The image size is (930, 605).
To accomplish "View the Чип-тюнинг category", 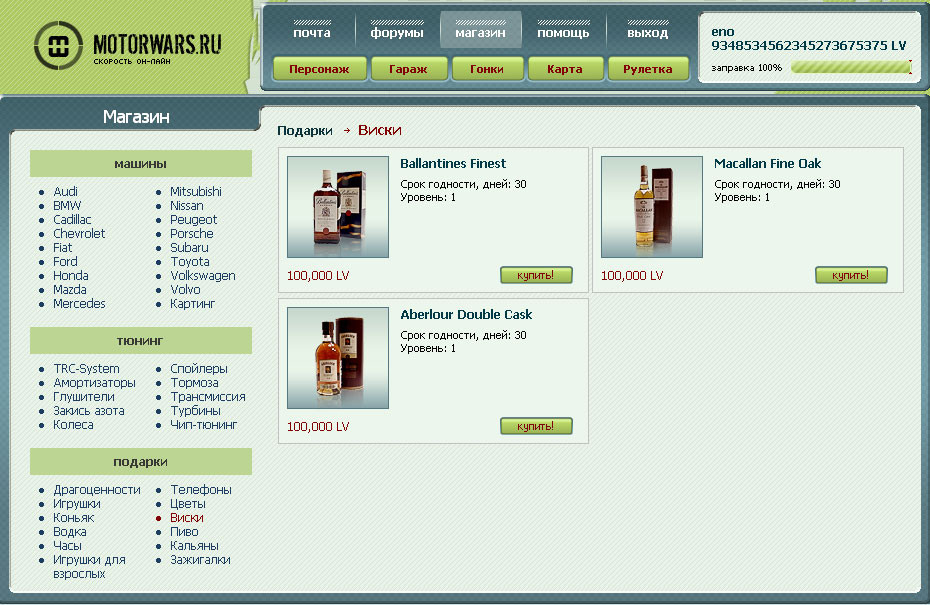I will point(203,425).
